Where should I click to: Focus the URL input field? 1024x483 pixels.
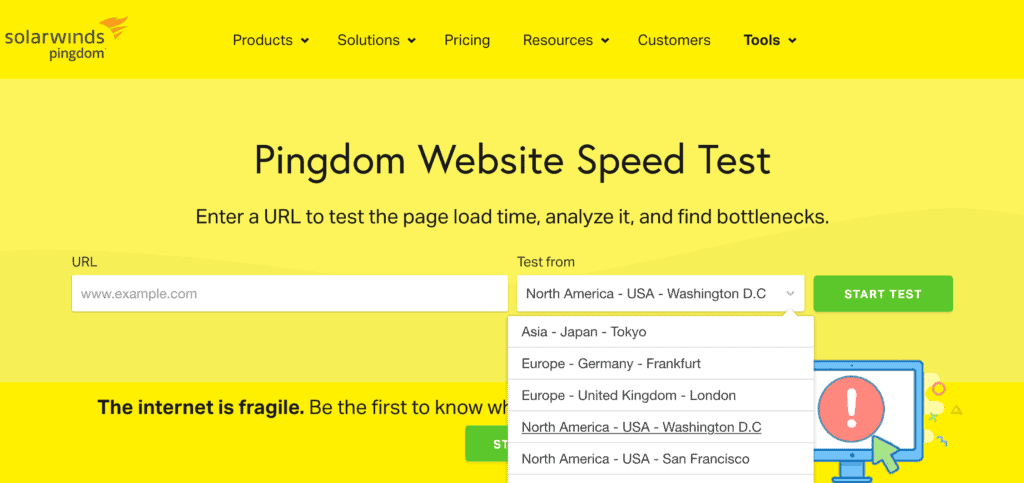(x=289, y=294)
